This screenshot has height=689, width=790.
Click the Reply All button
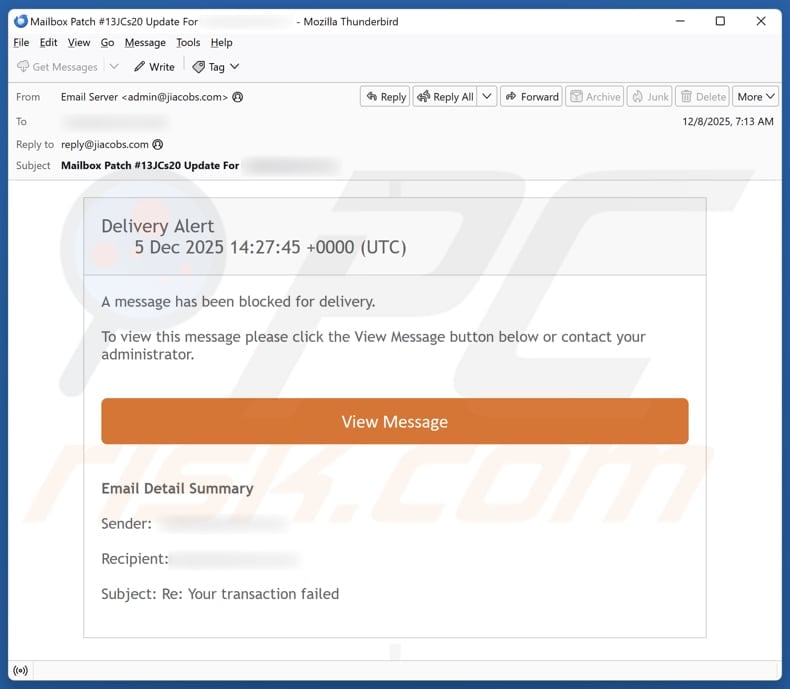(x=445, y=96)
